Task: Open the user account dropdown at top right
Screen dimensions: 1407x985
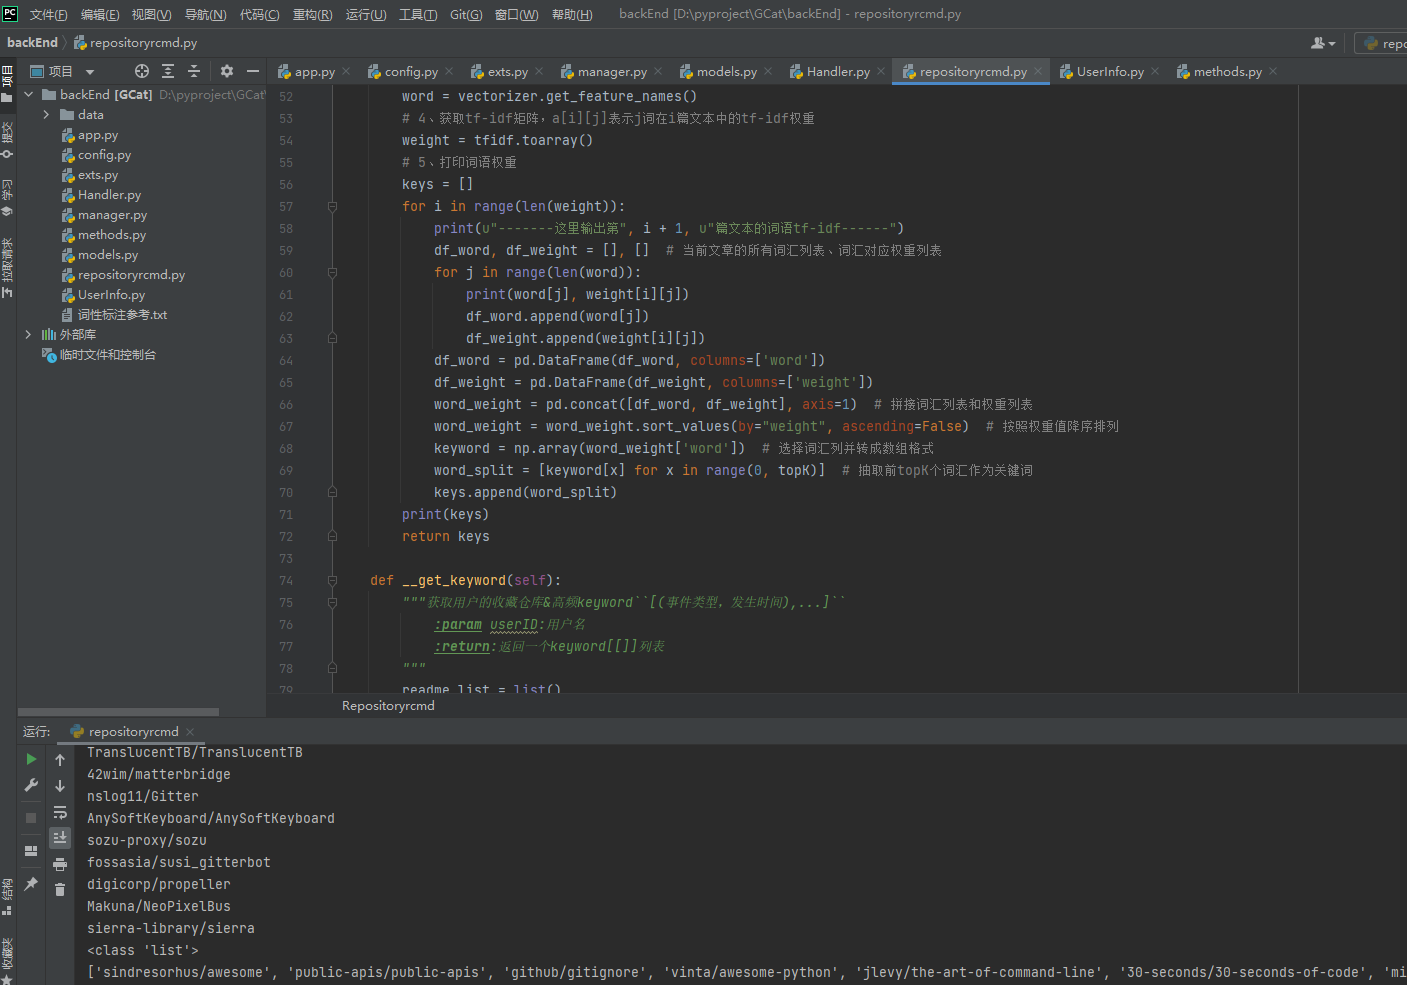Action: [x=1323, y=43]
